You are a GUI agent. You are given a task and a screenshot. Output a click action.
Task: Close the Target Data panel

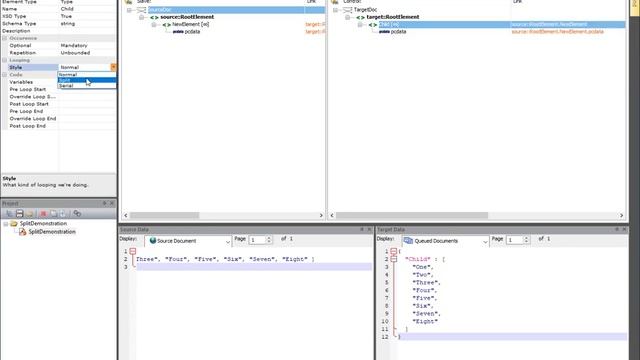tap(624, 229)
